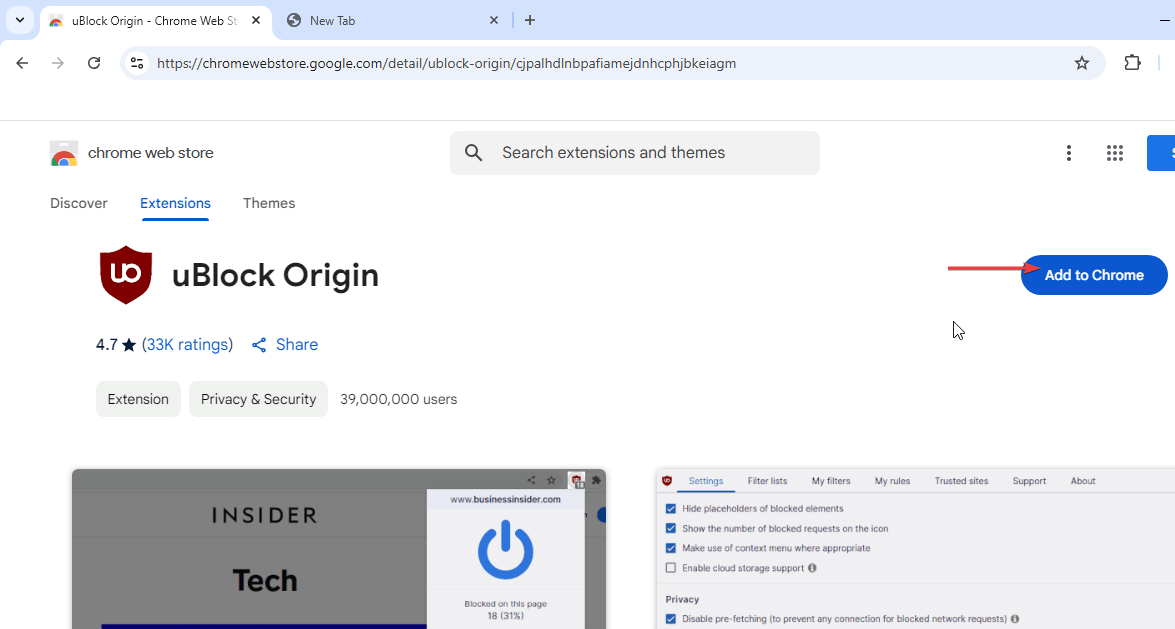Image resolution: width=1175 pixels, height=629 pixels.
Task: Share the uBlock Origin extension
Action: 285,345
